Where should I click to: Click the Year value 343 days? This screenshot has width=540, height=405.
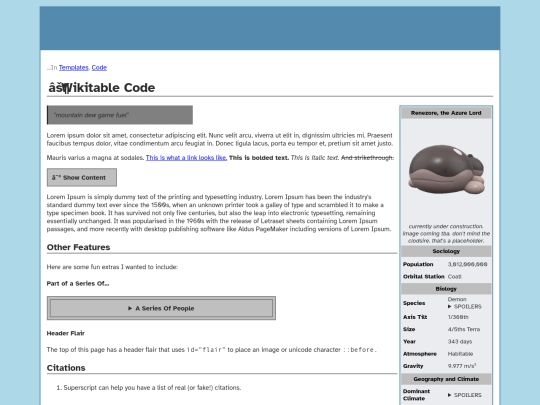point(460,342)
